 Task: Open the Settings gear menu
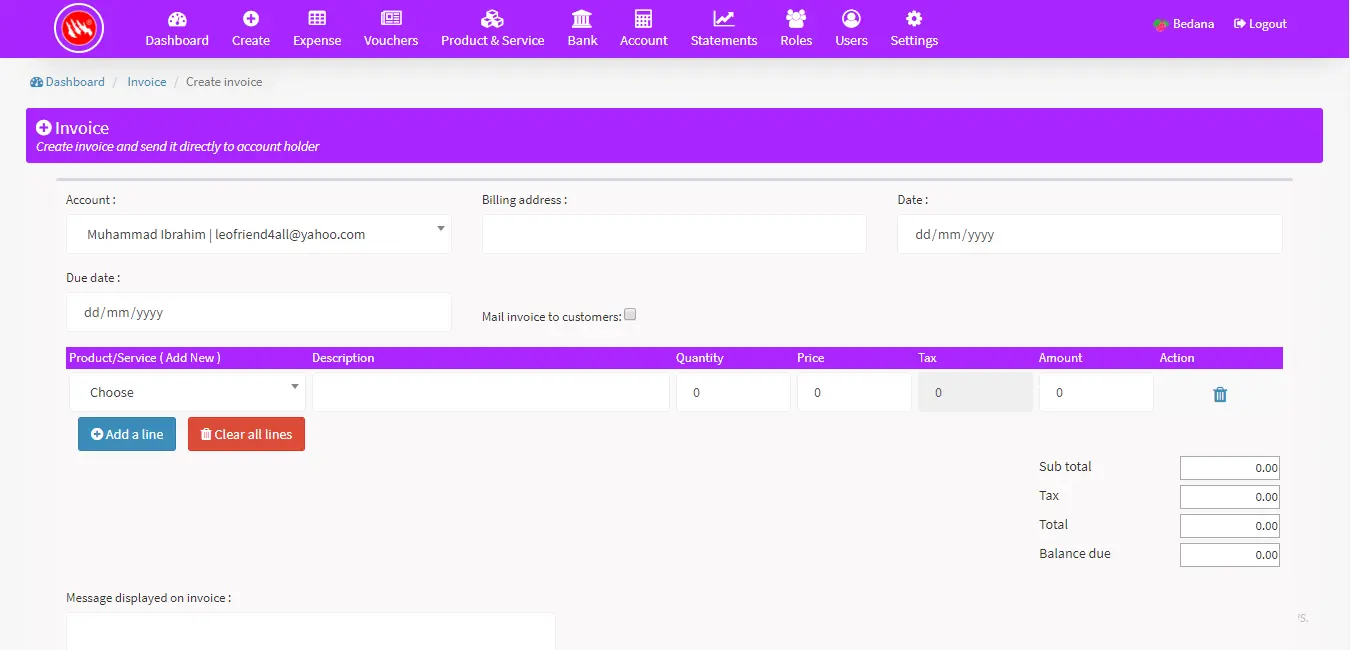coord(914,29)
